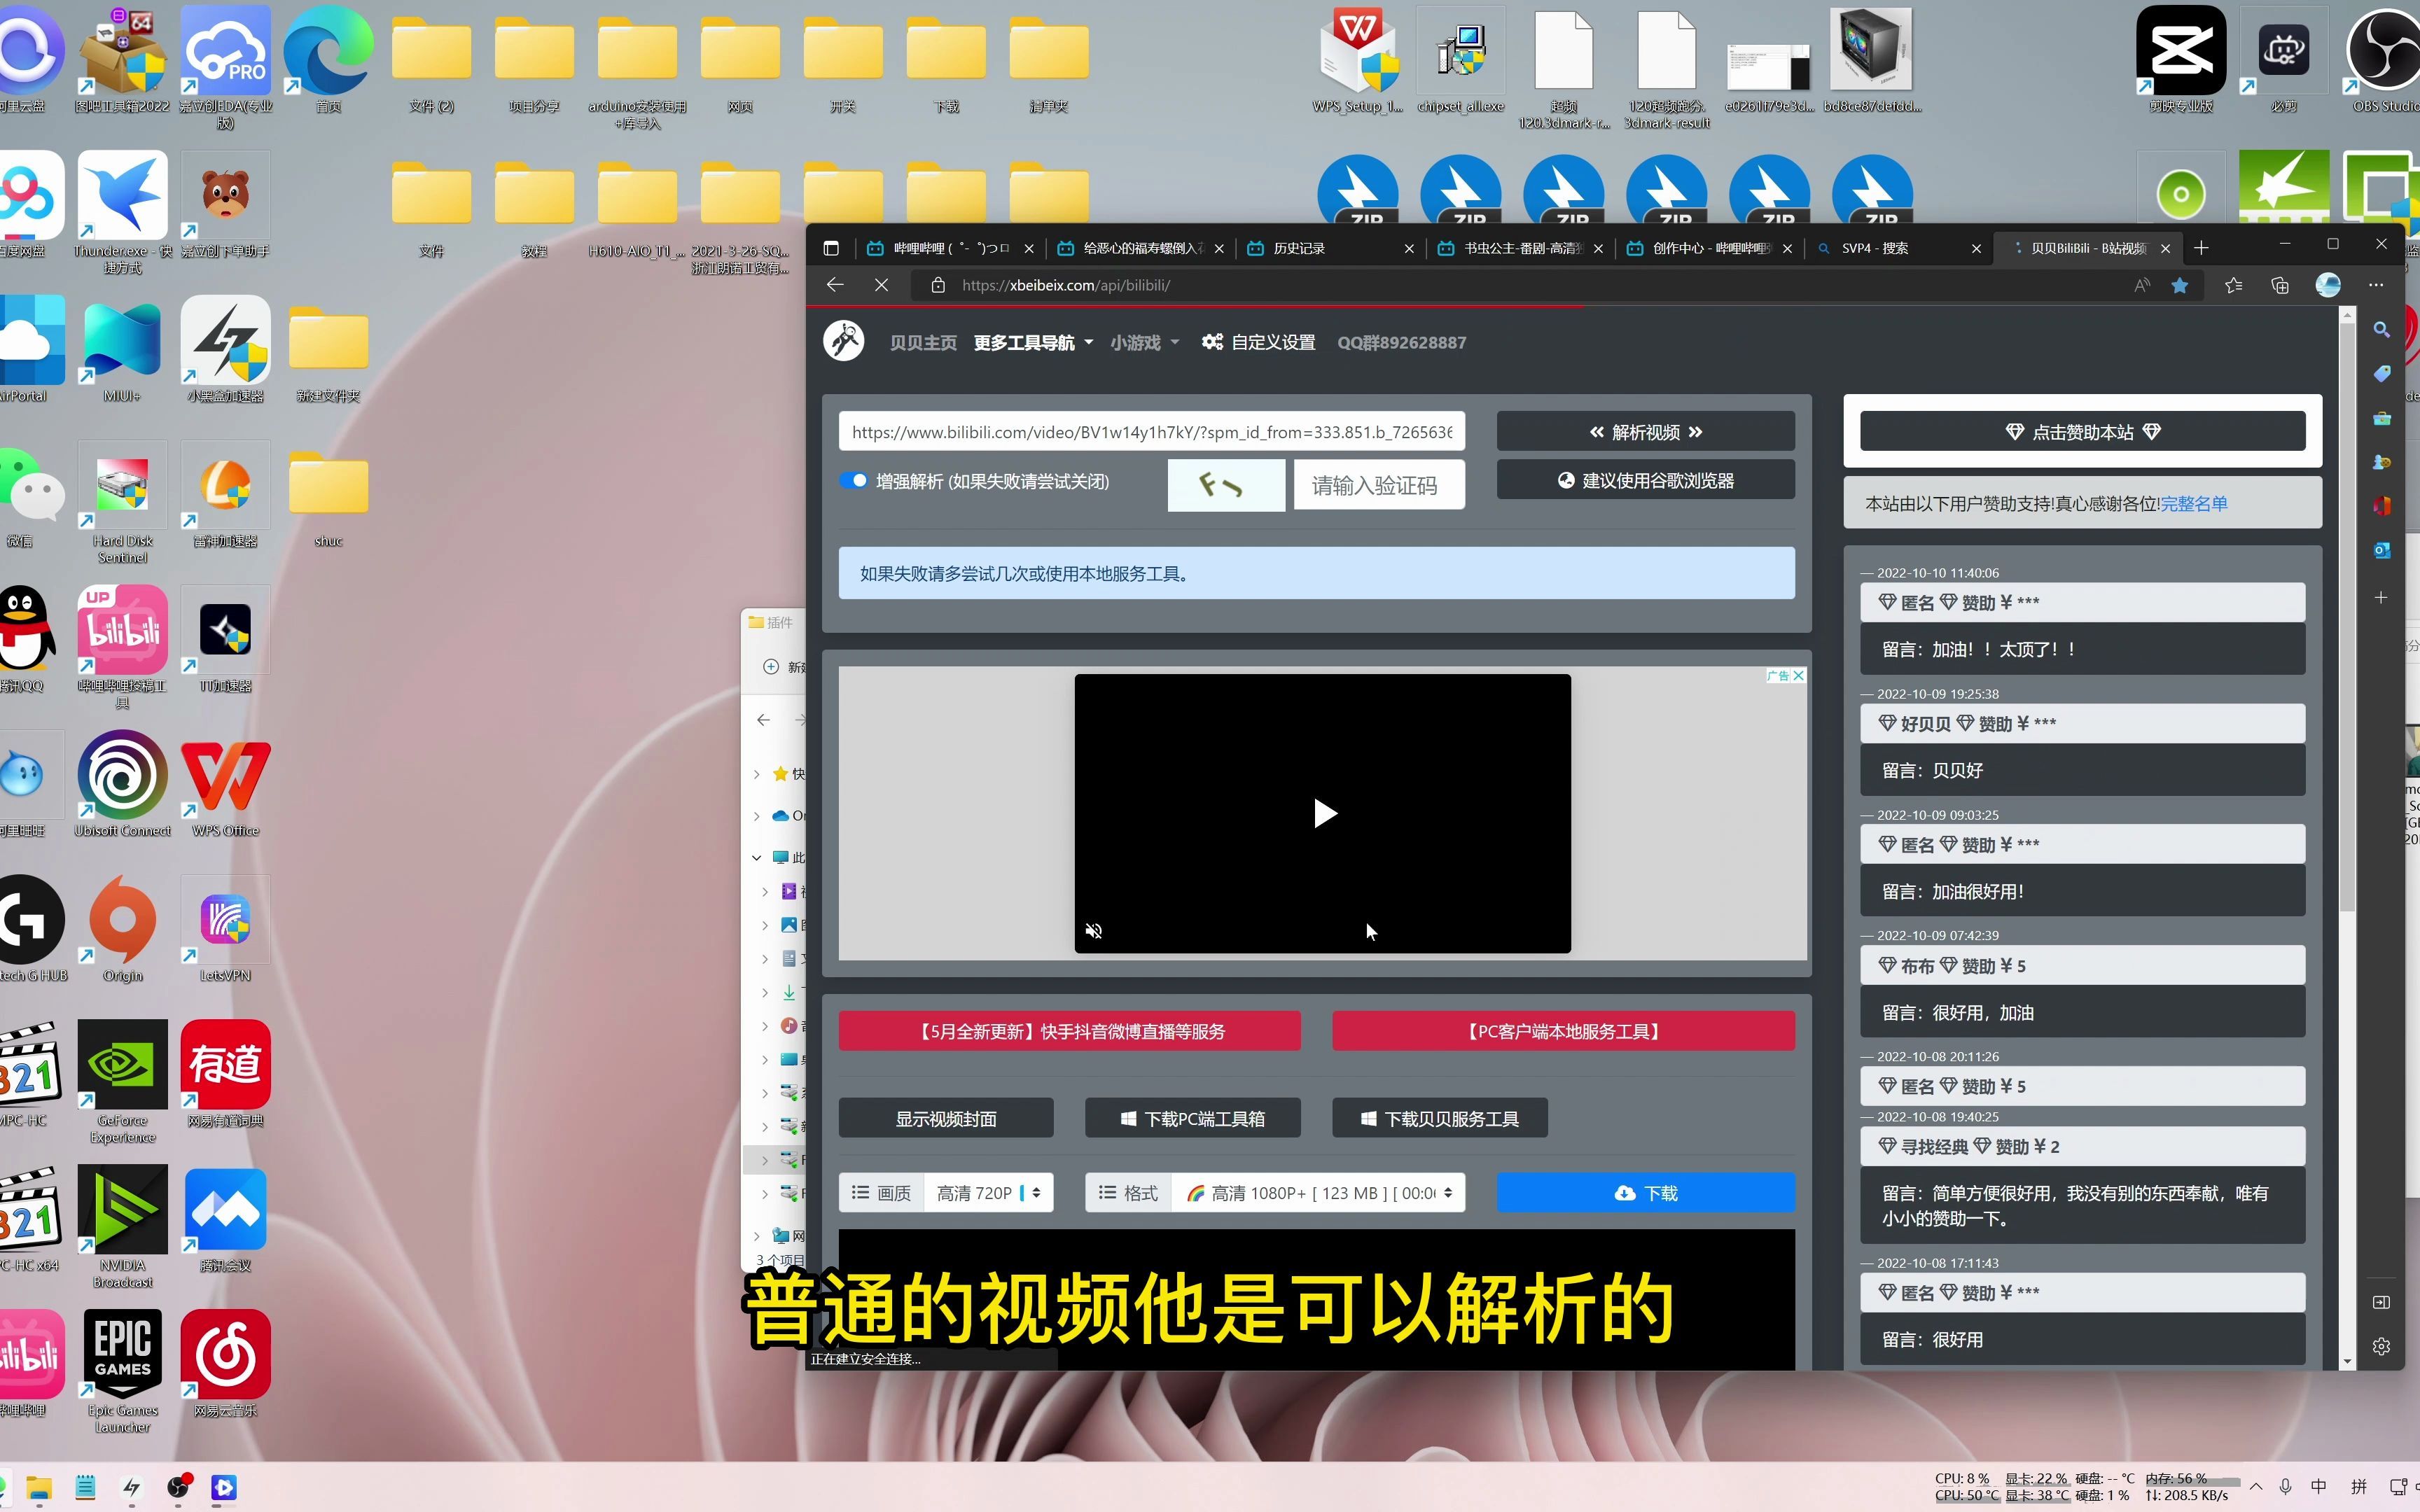Open the Ubisoft Connect desktop shortcut

(123, 785)
